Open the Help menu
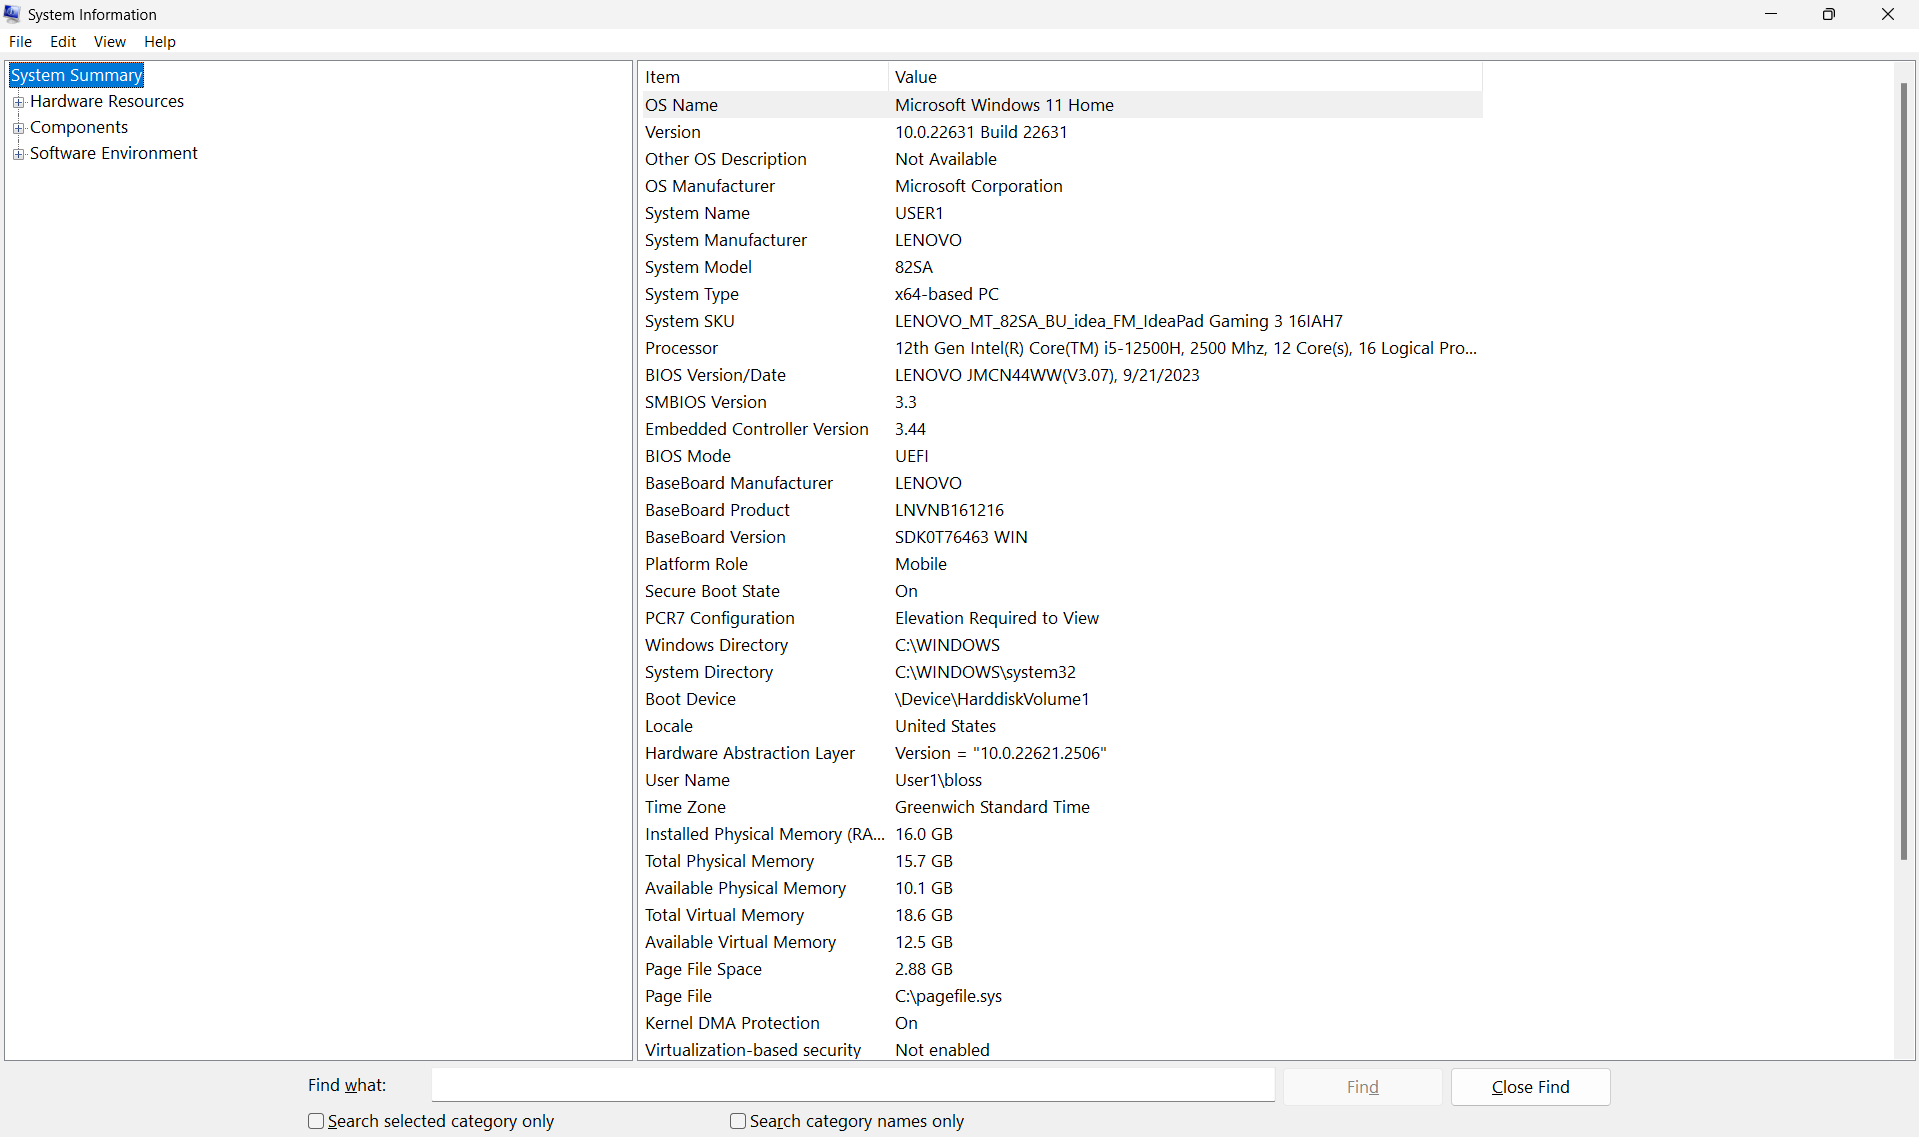 159,41
